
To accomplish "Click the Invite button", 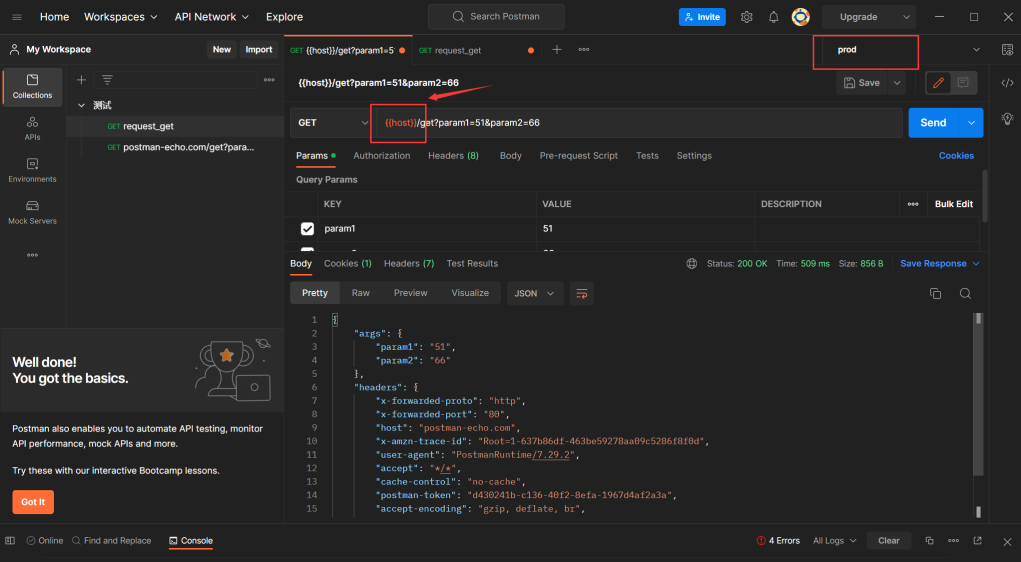I will pyautogui.click(x=702, y=17).
